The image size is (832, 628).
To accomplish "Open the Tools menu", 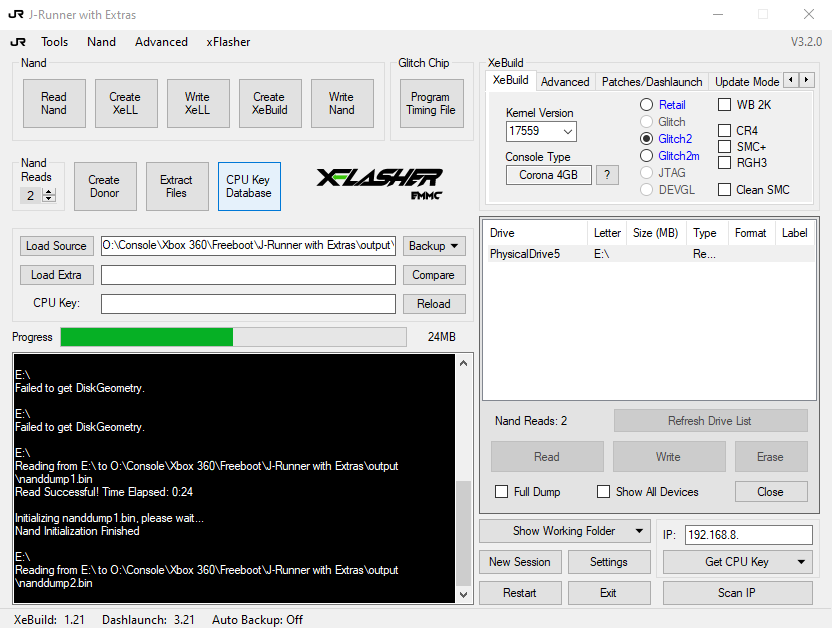I will [55, 42].
